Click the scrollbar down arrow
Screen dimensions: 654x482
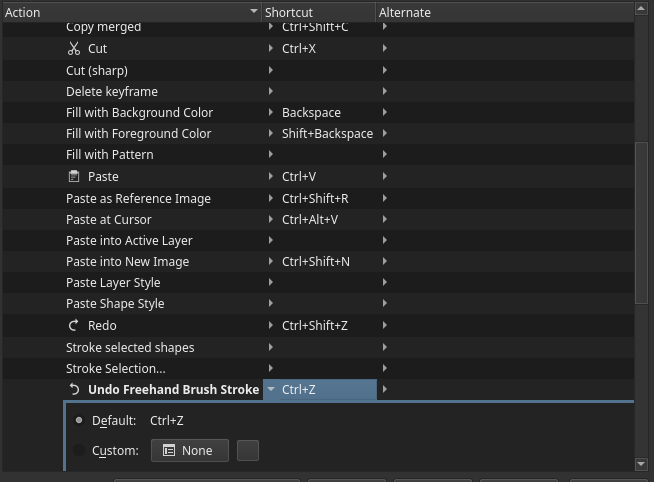click(x=641, y=464)
